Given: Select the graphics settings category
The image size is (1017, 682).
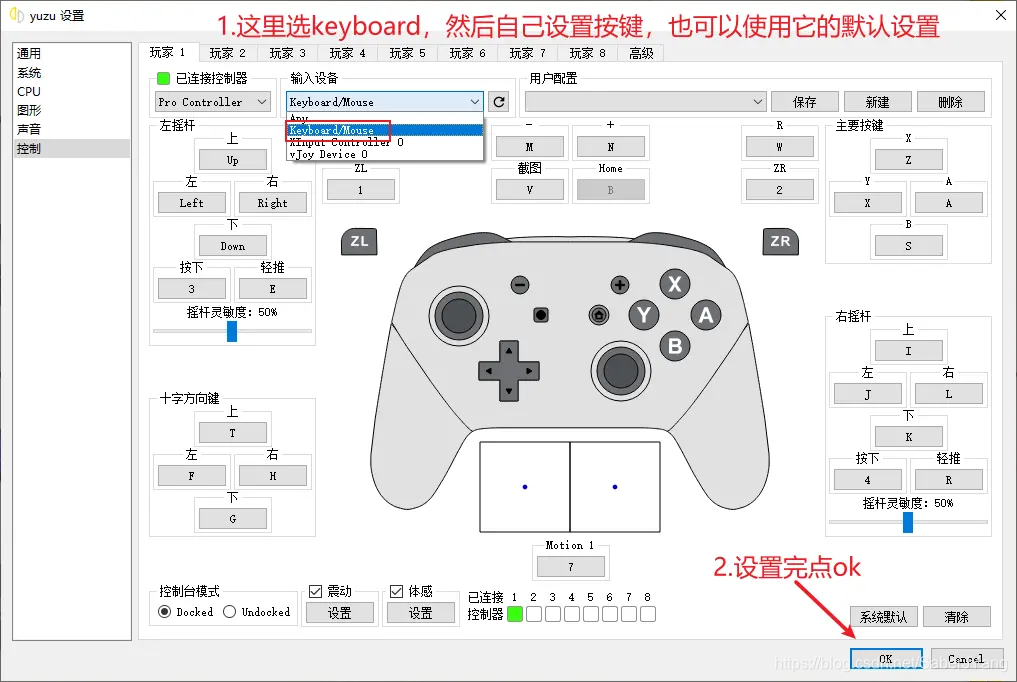Looking at the screenshot, I should [x=71, y=110].
